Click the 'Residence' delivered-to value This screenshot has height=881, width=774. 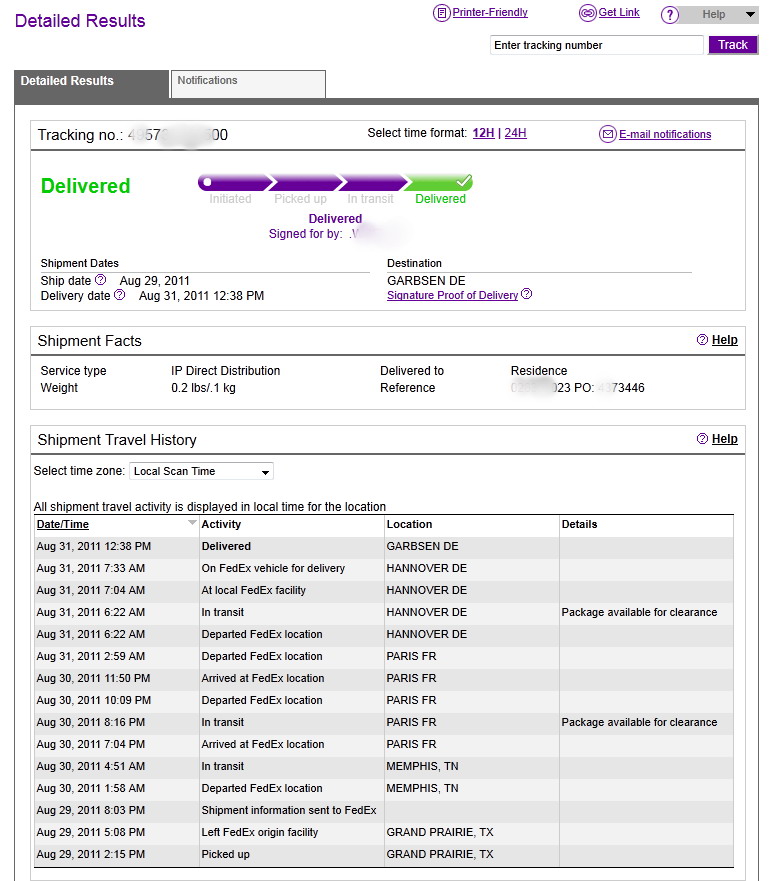click(539, 371)
